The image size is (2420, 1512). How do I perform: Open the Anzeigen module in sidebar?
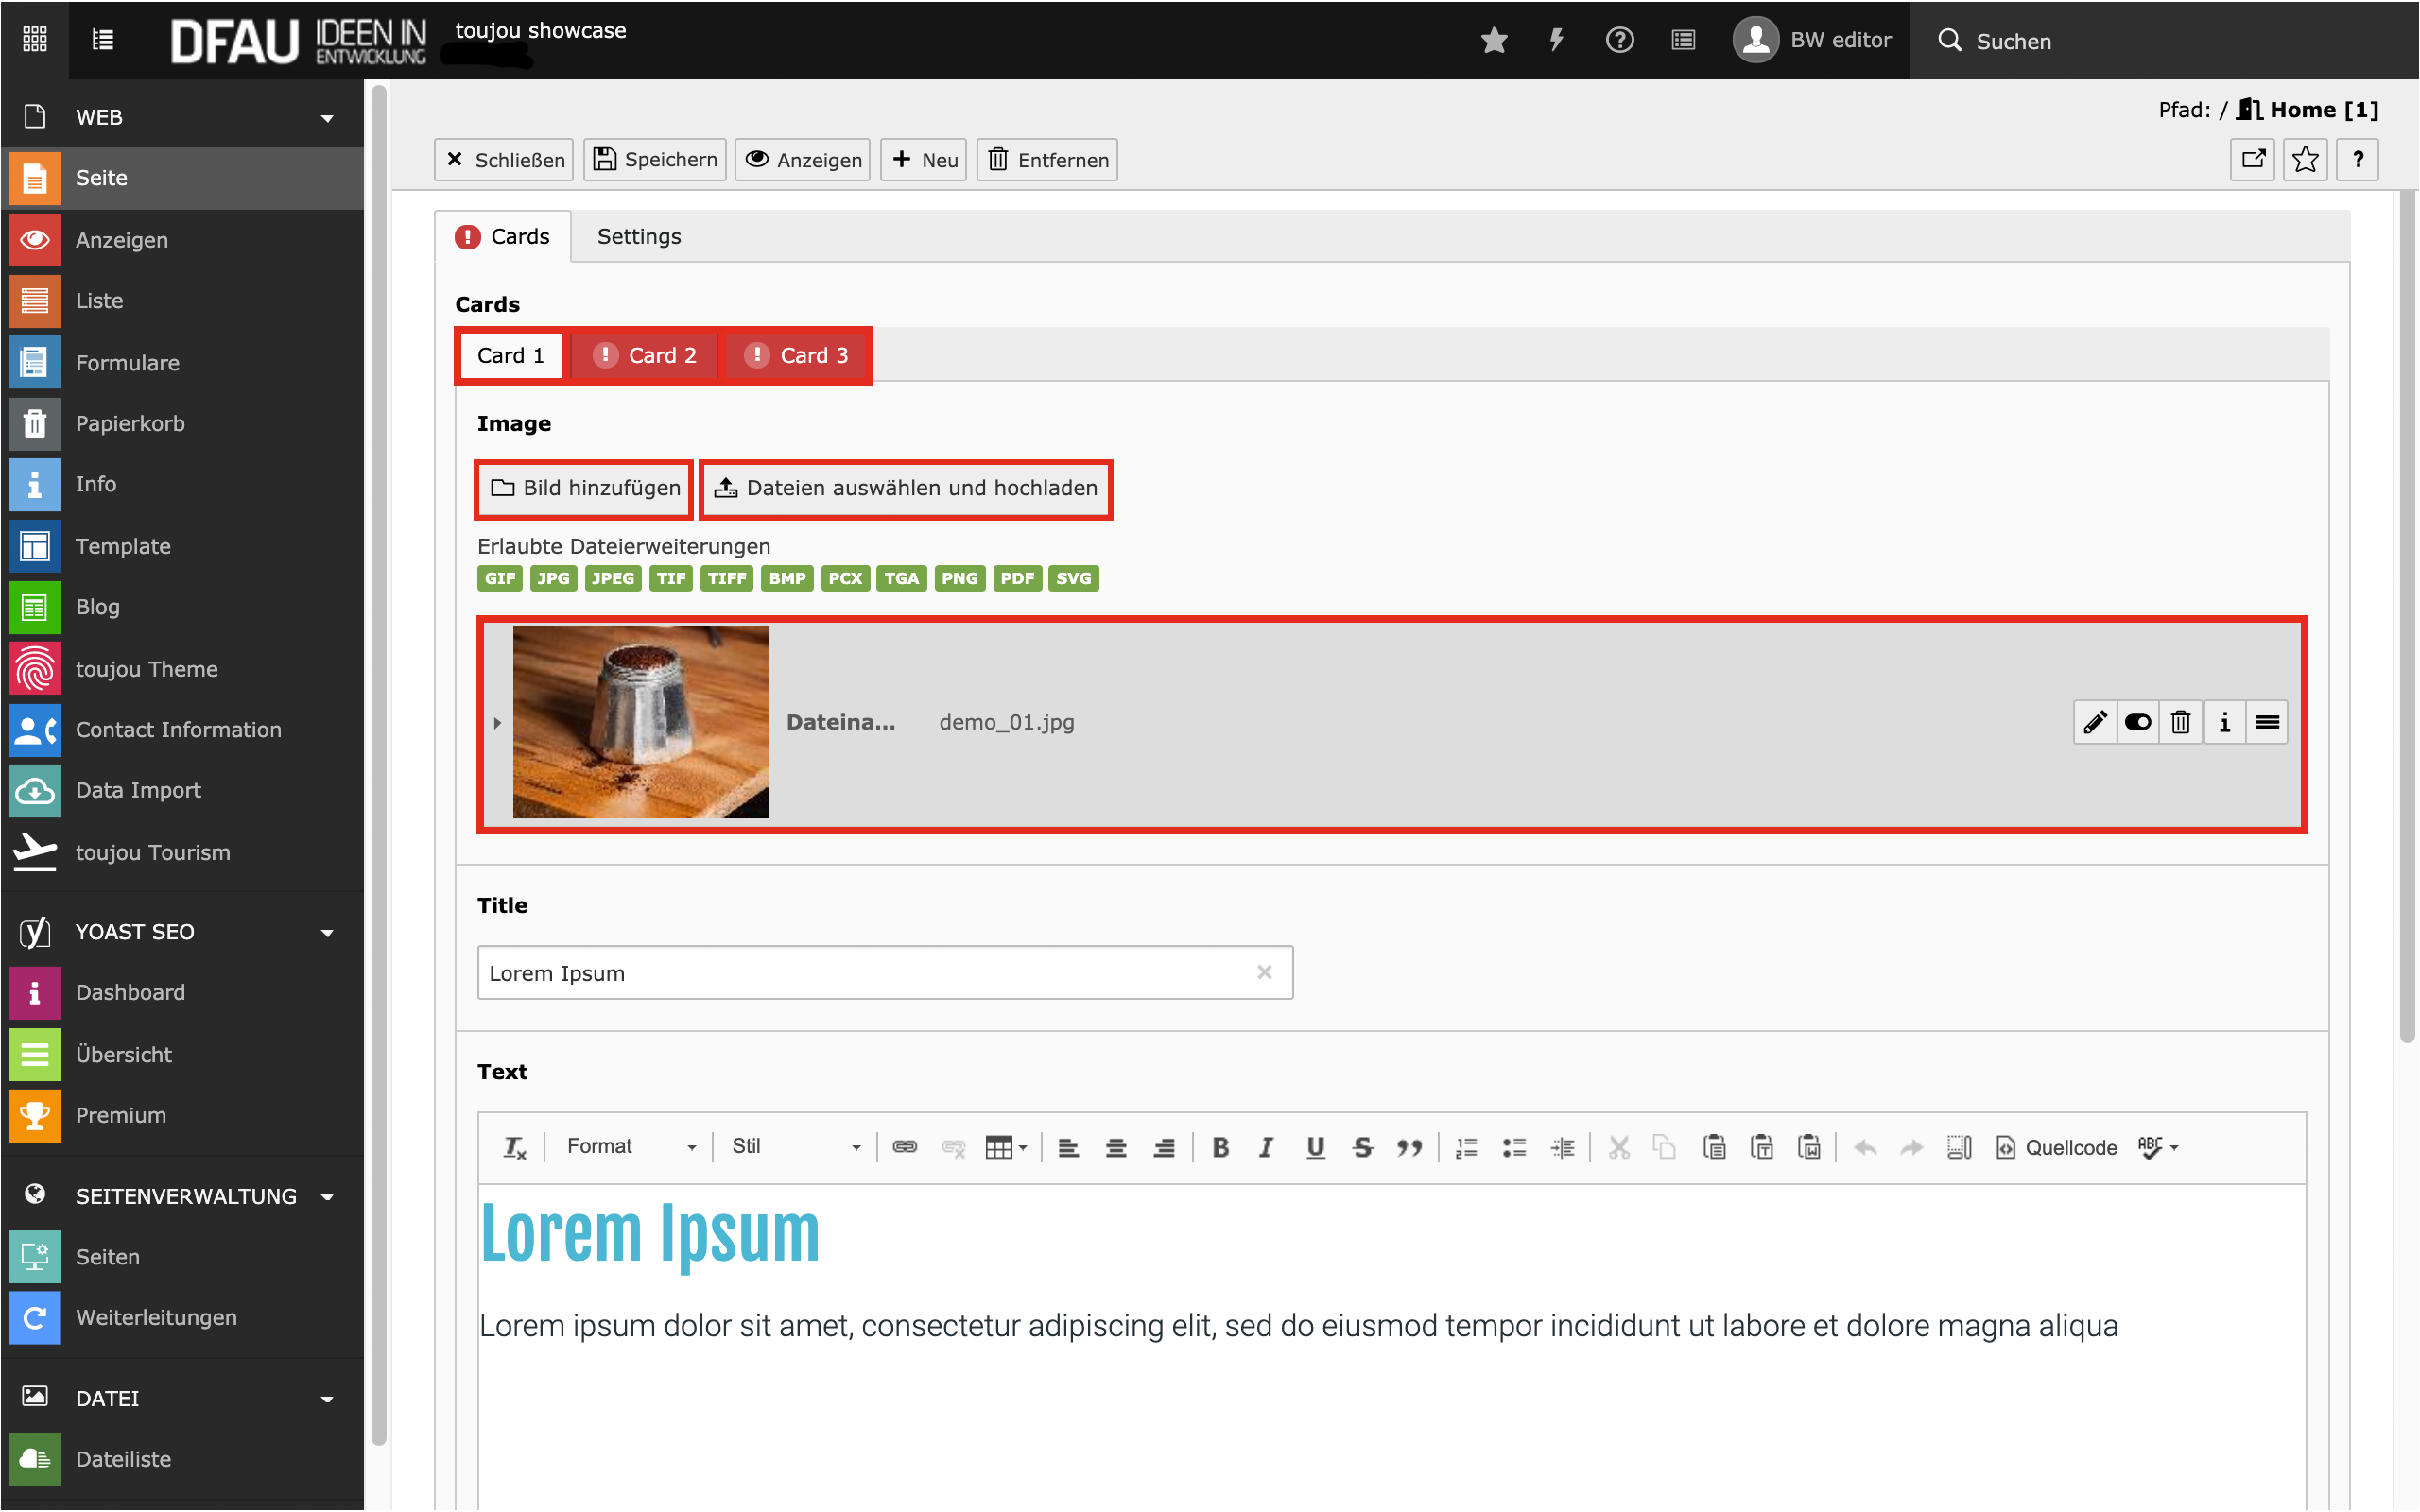point(182,240)
